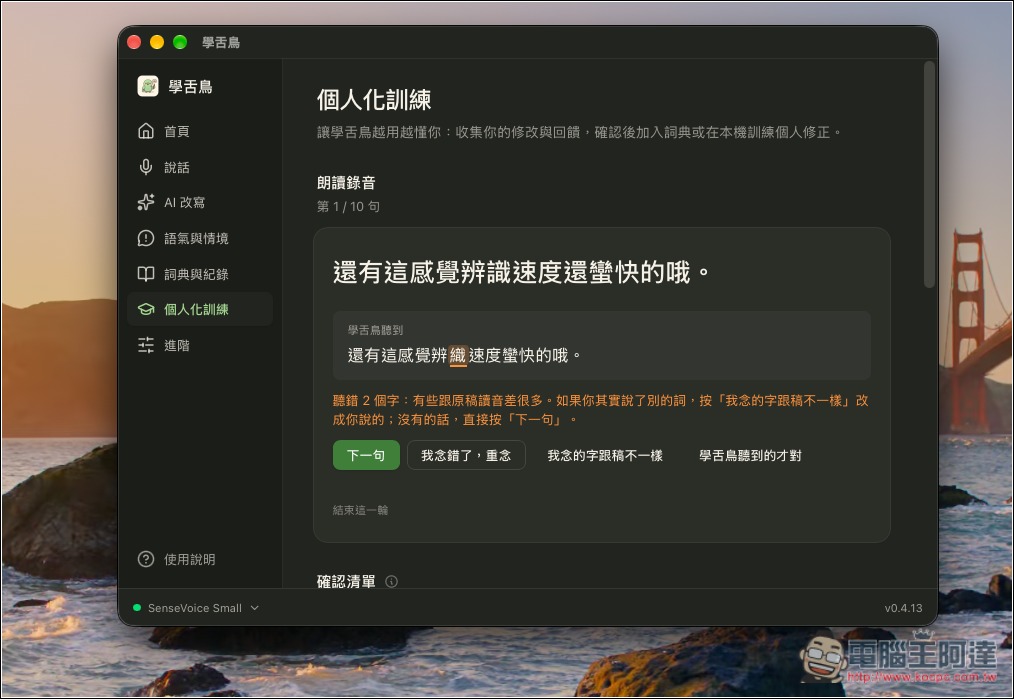Click the graduation cap icon for 個人化訓練

coord(146,309)
